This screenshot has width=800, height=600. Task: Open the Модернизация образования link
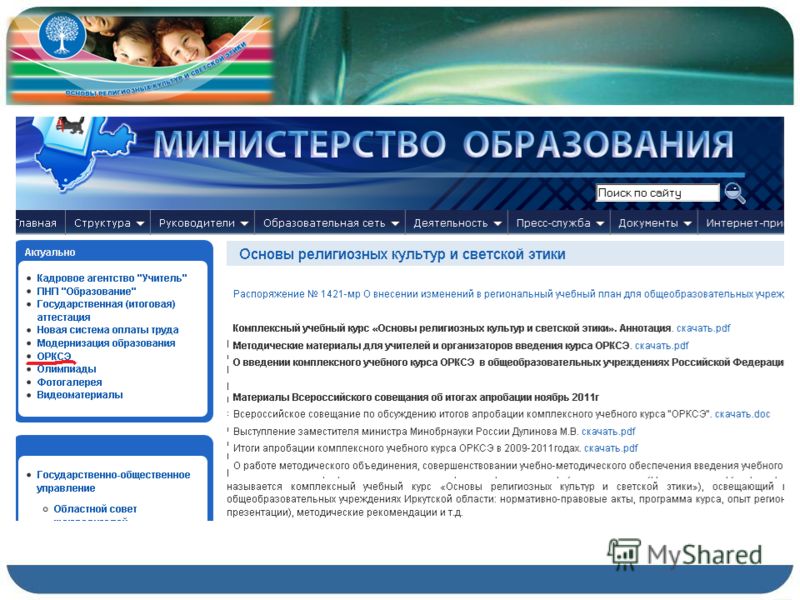(106, 343)
